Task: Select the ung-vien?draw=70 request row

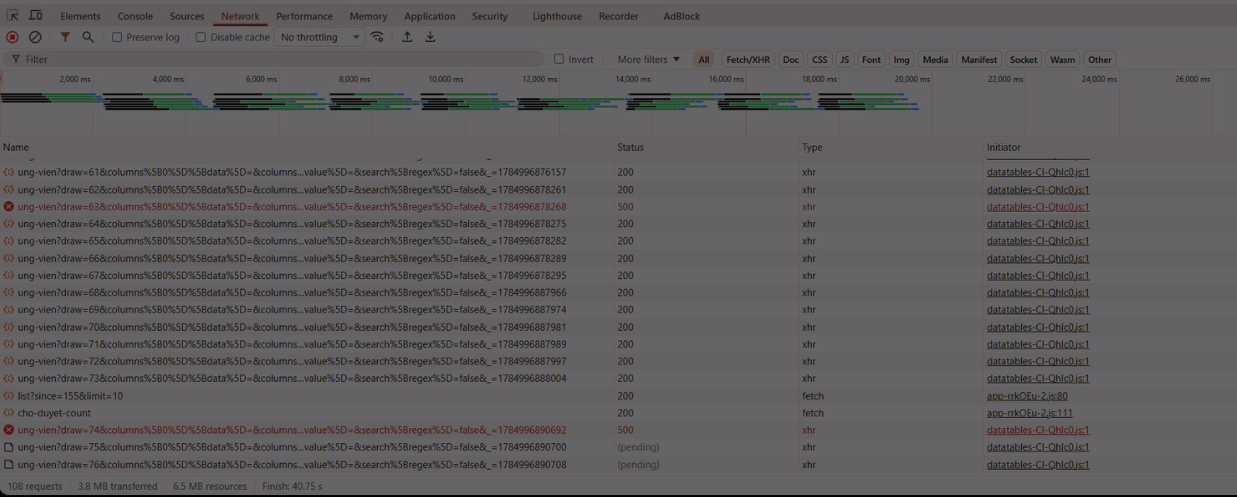Action: tap(618, 327)
